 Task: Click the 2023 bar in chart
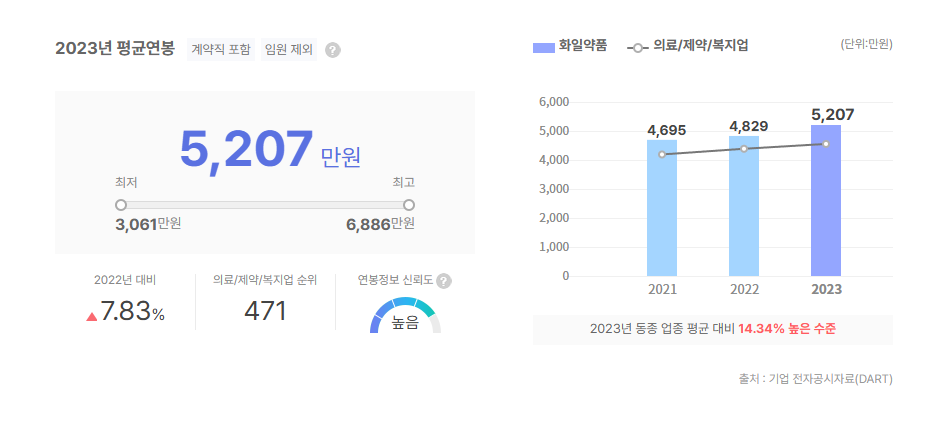pyautogui.click(x=826, y=200)
